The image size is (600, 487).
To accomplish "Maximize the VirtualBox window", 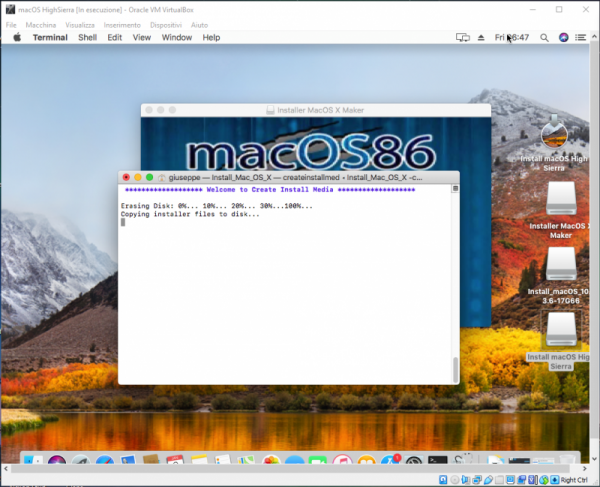I will (559, 10).
